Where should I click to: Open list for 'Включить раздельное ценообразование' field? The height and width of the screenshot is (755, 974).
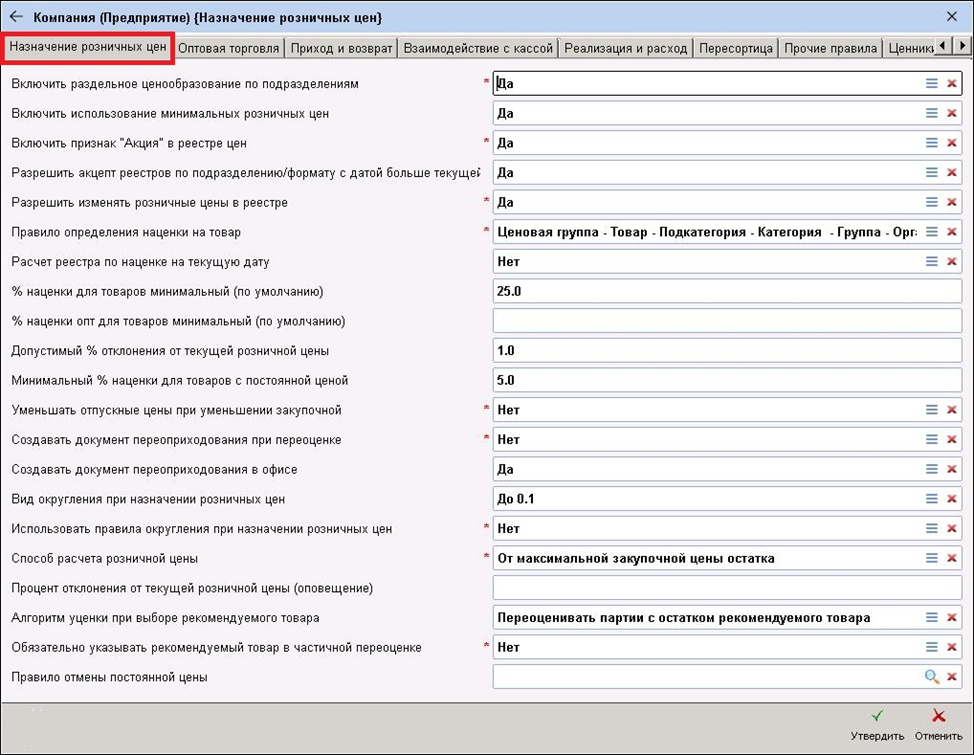click(x=932, y=84)
